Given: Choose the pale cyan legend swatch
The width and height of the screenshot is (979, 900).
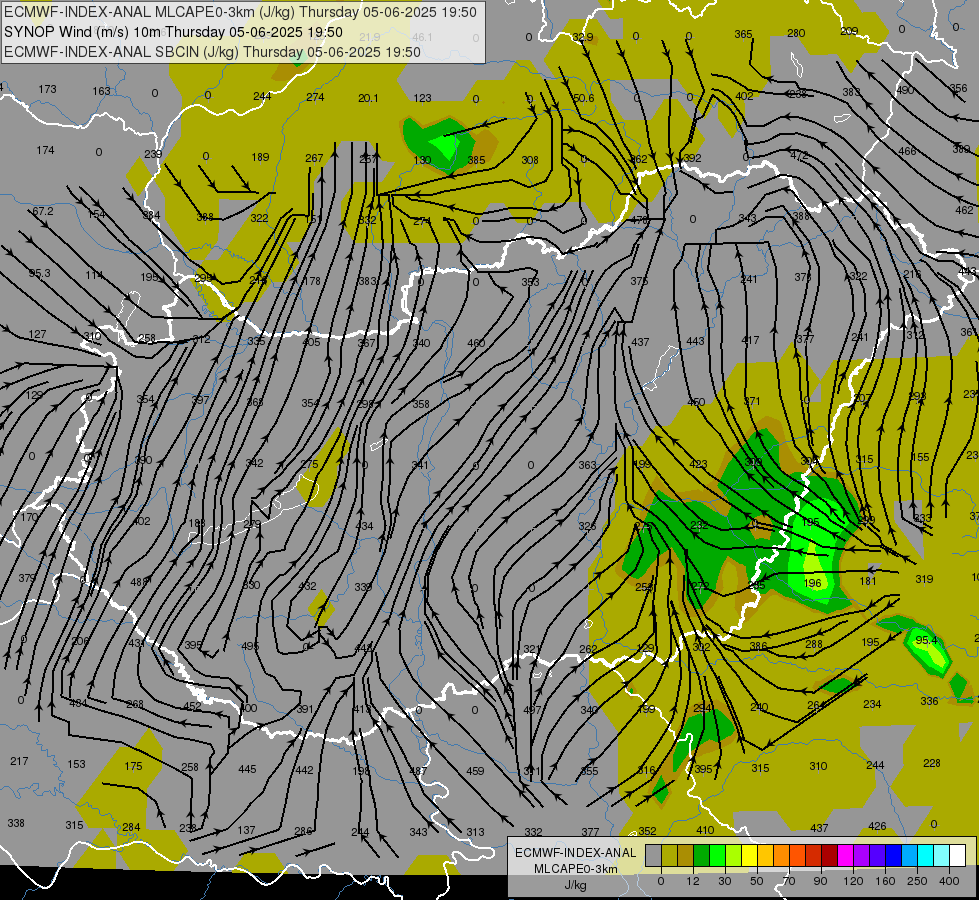Looking at the screenshot, I should tap(942, 856).
